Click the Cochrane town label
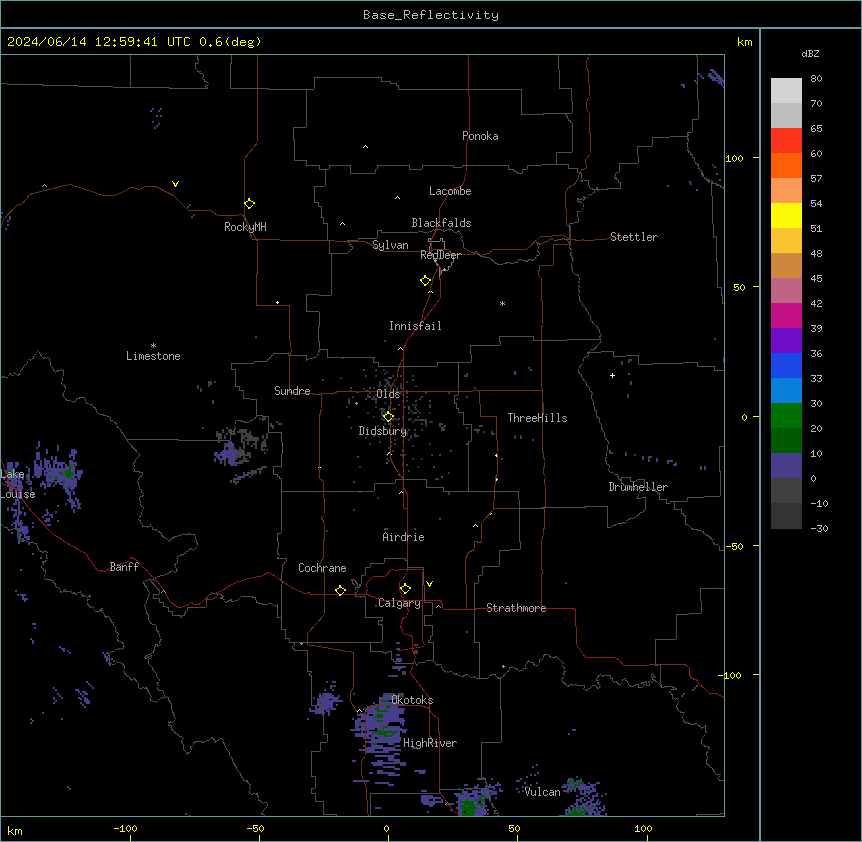The height and width of the screenshot is (842, 862). point(322,568)
